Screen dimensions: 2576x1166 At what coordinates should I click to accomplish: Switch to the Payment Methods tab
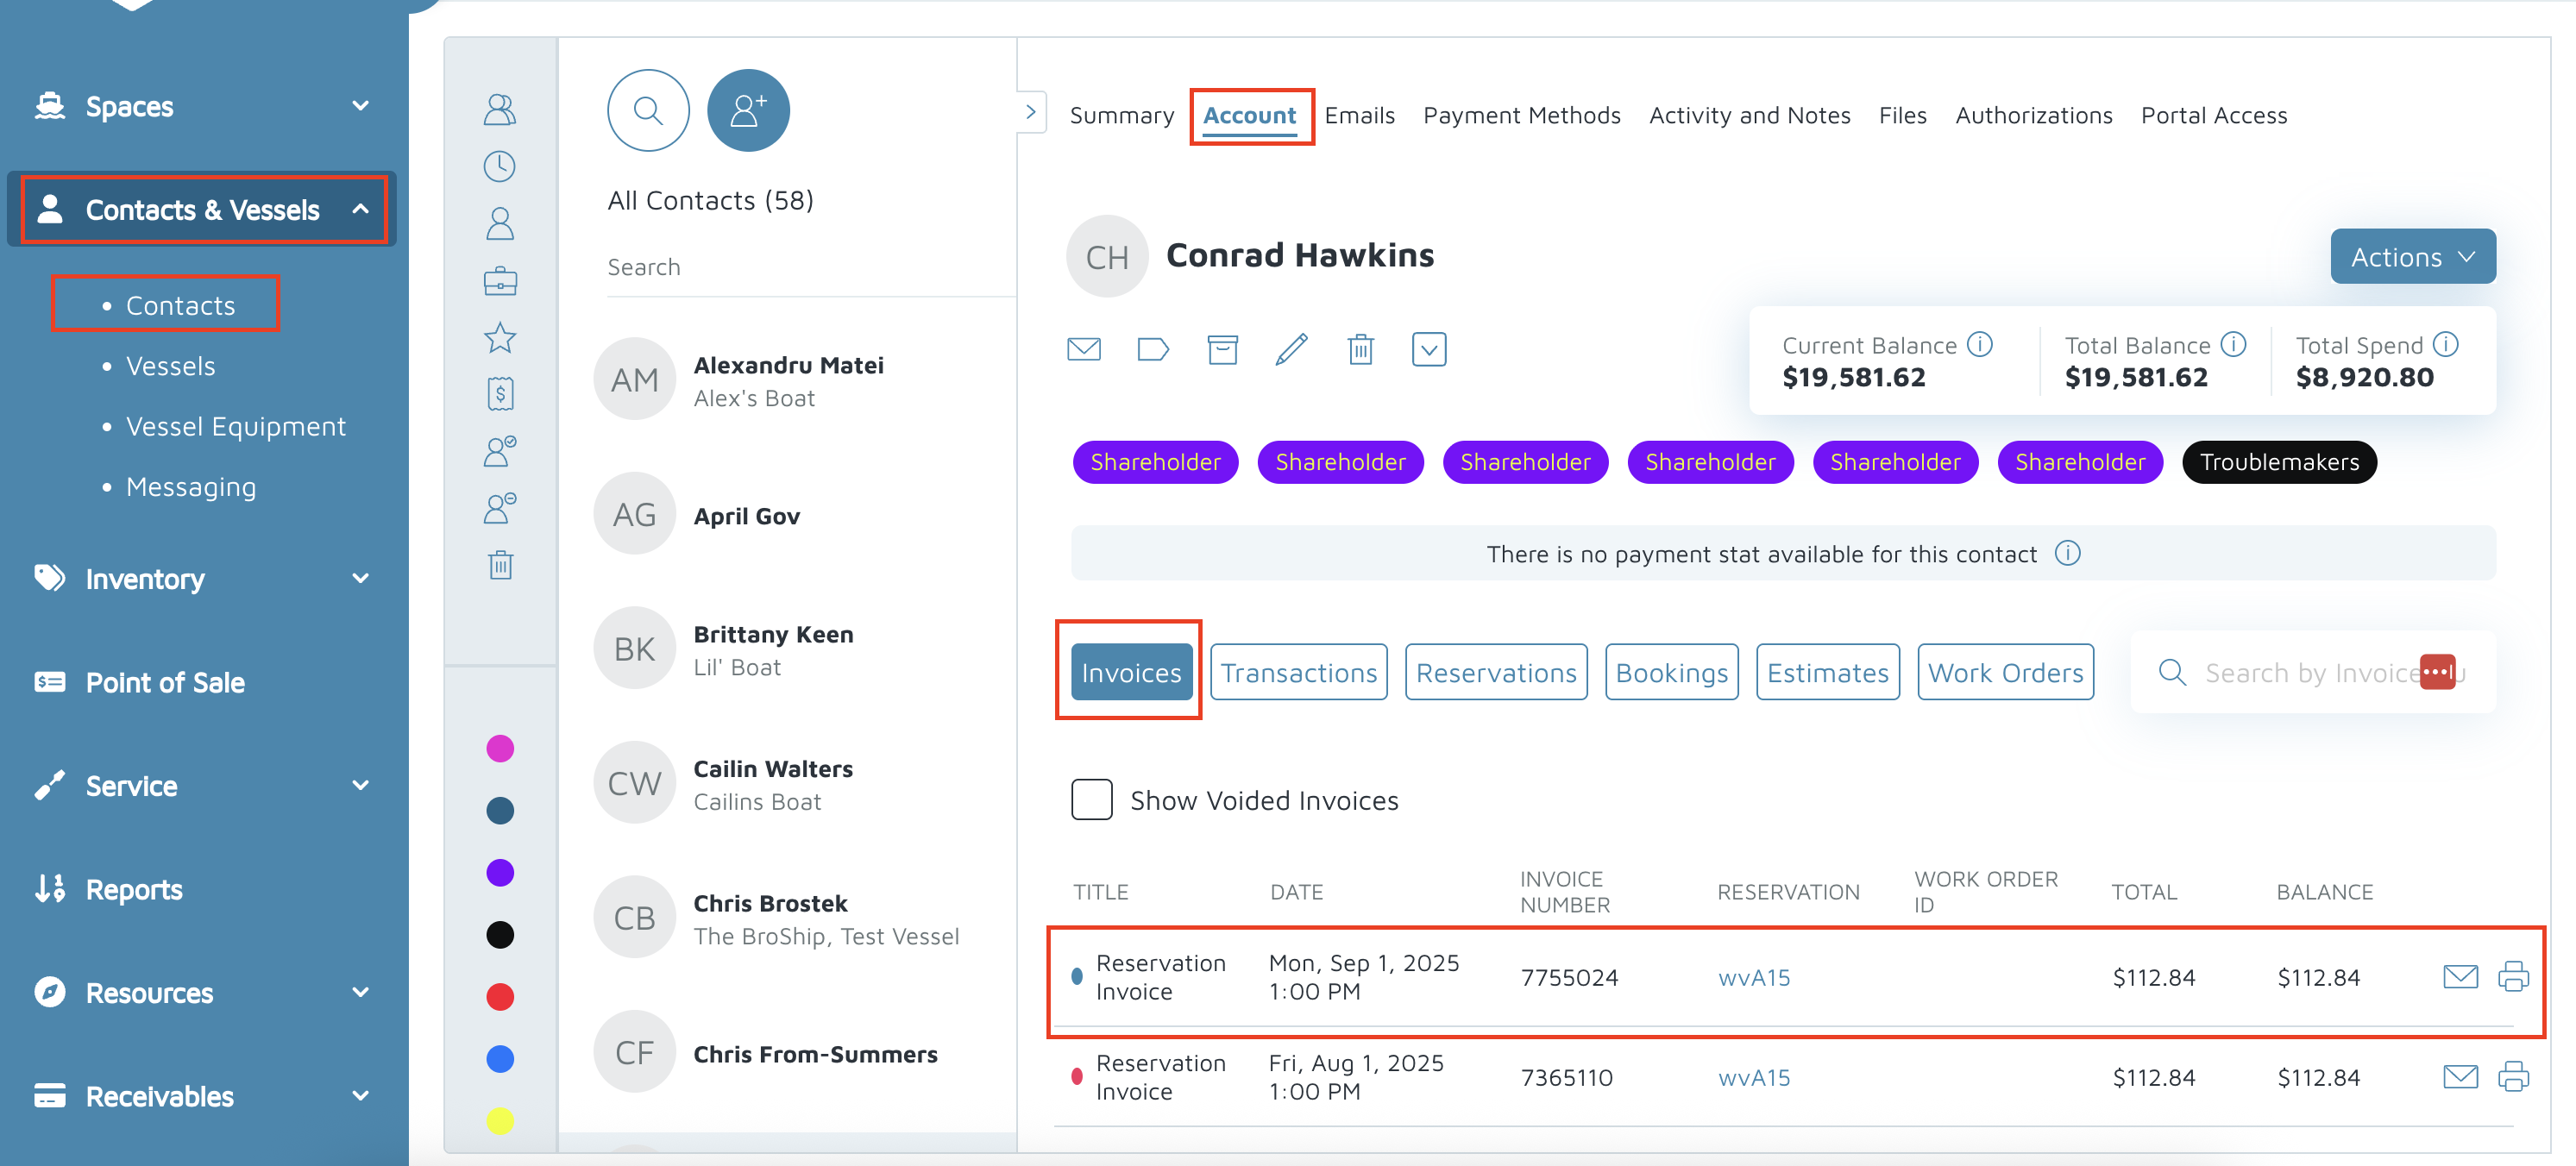(x=1521, y=115)
